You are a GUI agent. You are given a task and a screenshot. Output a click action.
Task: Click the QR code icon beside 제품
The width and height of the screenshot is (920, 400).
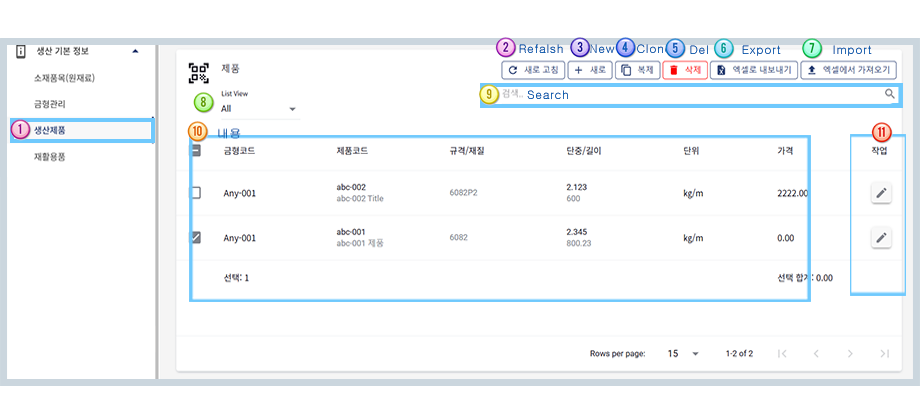click(x=198, y=72)
